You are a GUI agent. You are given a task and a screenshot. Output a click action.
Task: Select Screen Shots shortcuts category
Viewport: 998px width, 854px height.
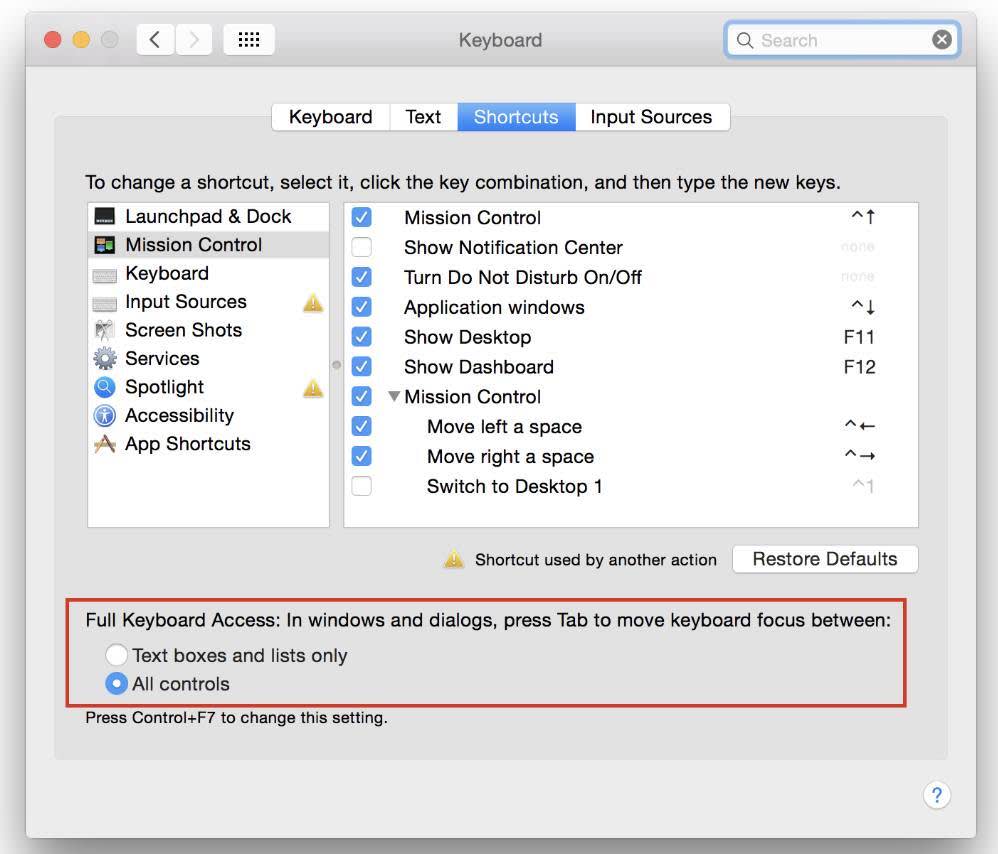[183, 330]
